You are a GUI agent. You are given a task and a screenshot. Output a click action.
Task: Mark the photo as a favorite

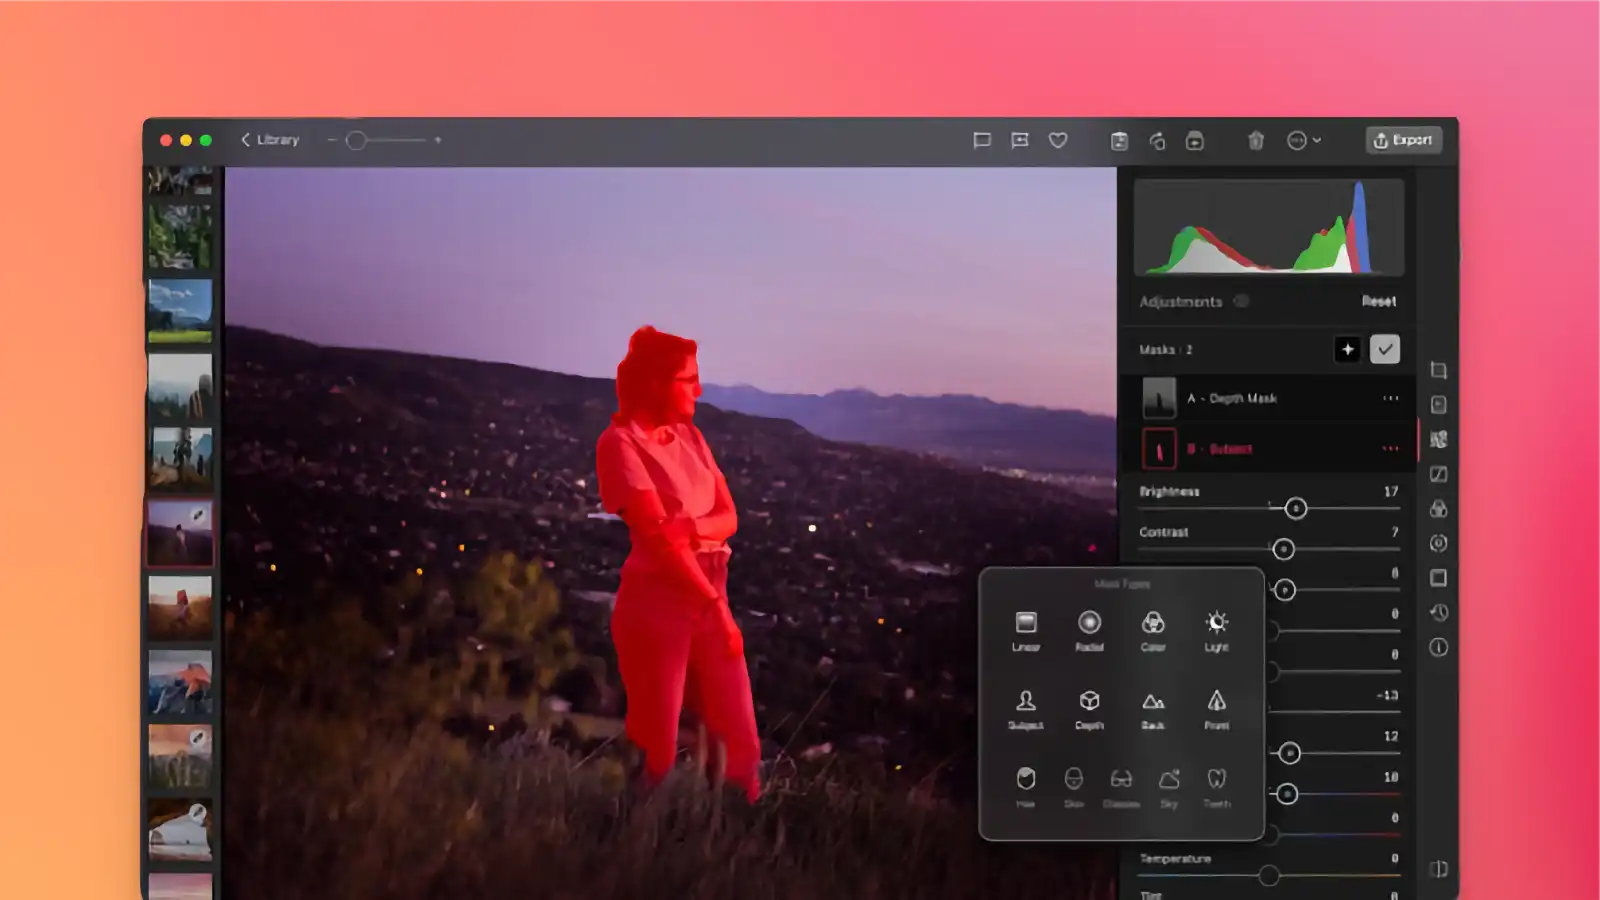click(x=1057, y=140)
